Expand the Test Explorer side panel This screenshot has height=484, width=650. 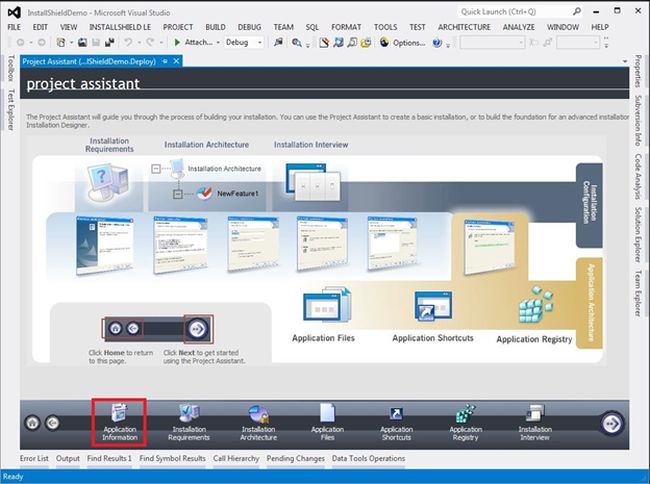(11, 110)
